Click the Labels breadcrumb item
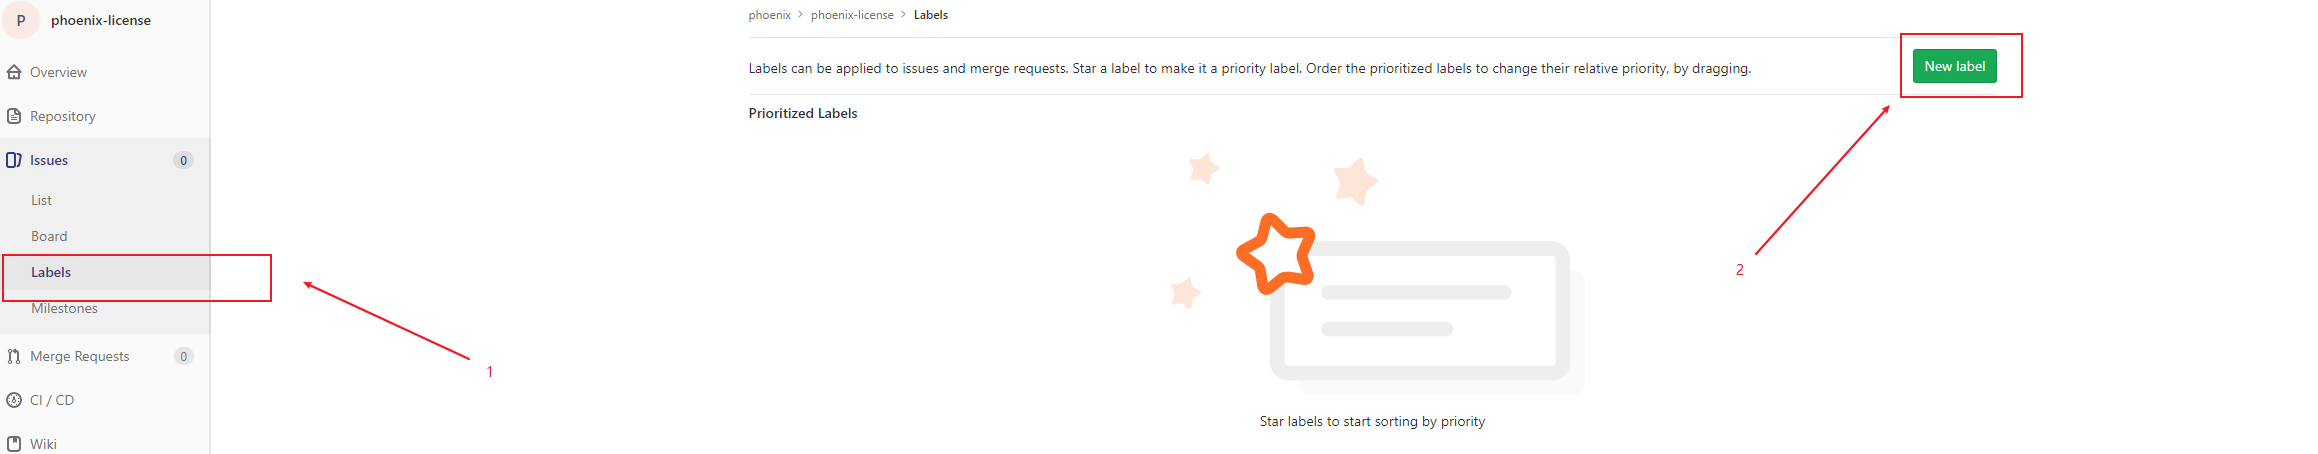The width and height of the screenshot is (2318, 454). click(930, 15)
